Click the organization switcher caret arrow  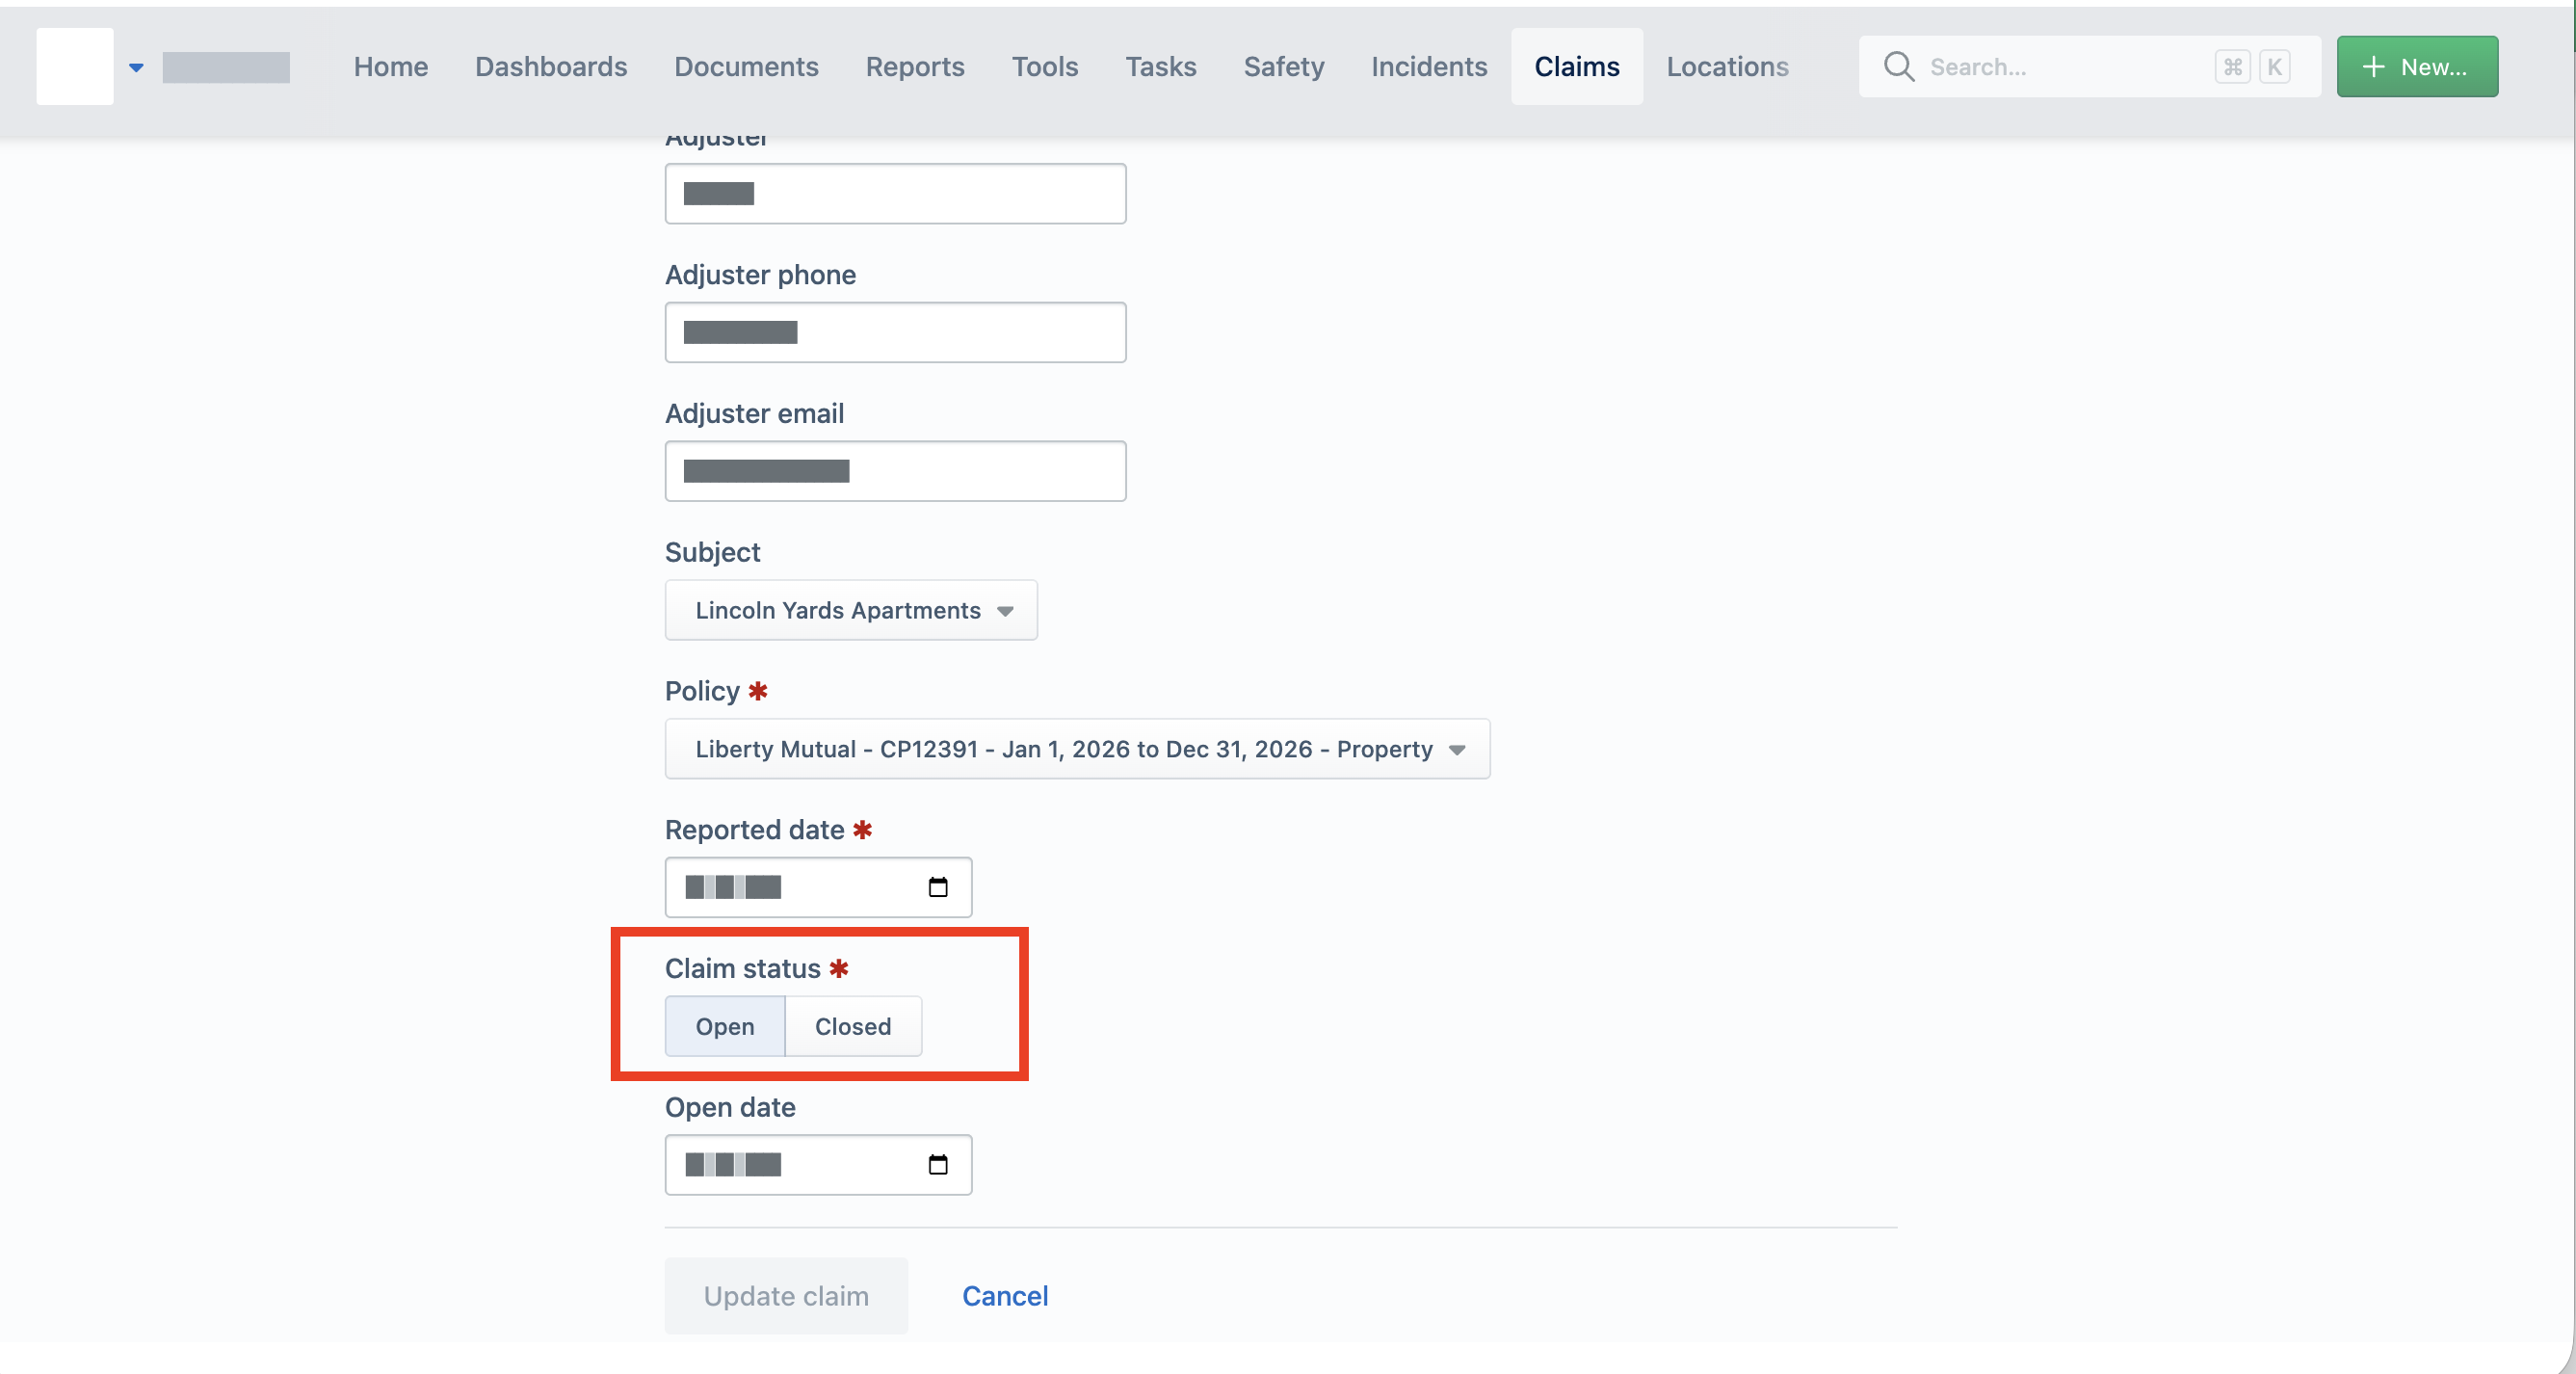(136, 67)
